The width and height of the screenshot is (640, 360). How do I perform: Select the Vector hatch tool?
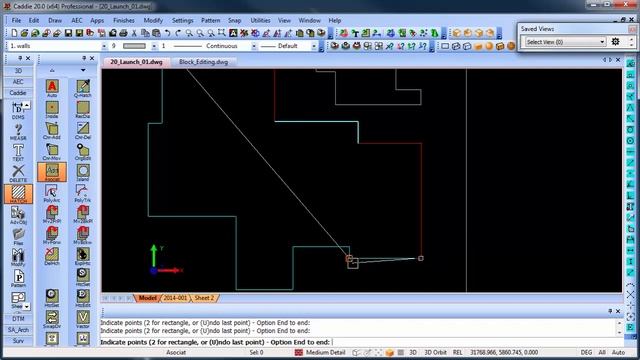click(82, 319)
